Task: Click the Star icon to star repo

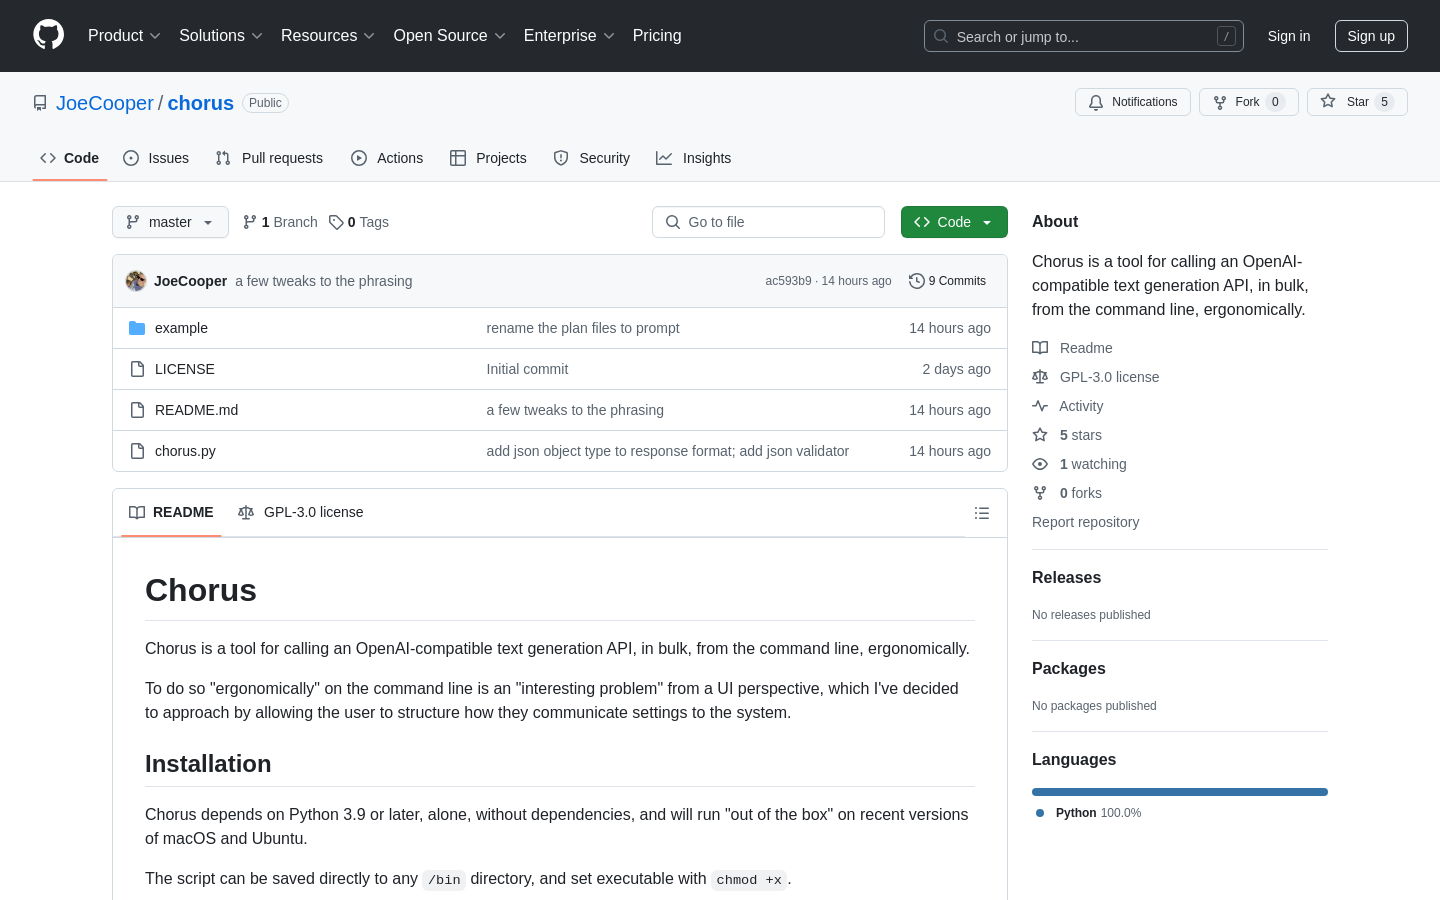Action: pos(1328,101)
